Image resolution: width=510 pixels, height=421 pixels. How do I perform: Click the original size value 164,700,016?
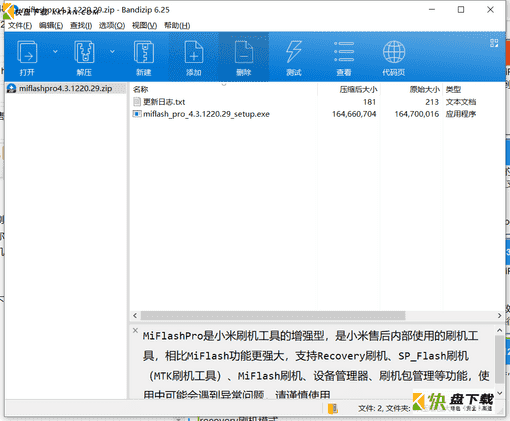pos(417,114)
